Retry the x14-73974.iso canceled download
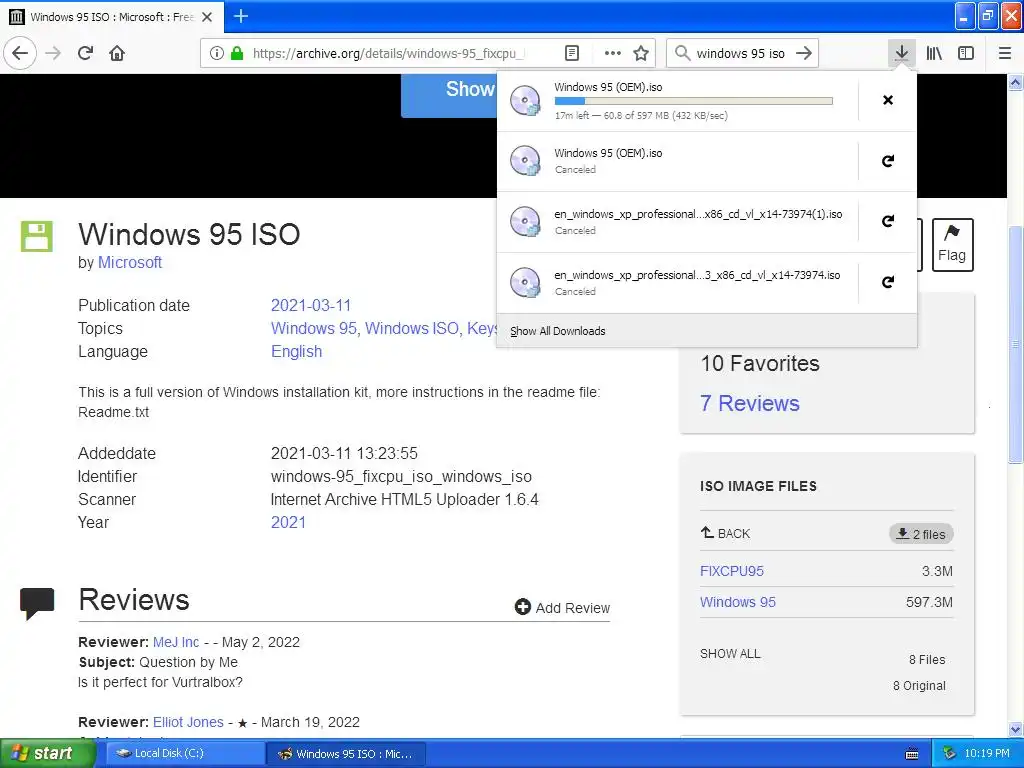 [x=888, y=282]
